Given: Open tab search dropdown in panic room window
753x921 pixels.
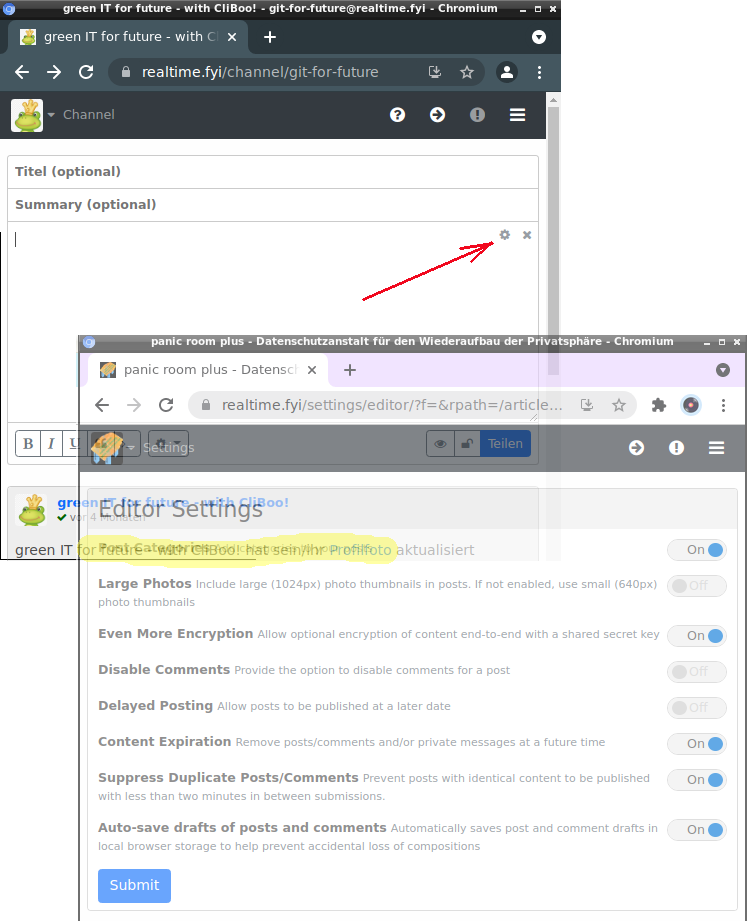Looking at the screenshot, I should pyautogui.click(x=723, y=370).
